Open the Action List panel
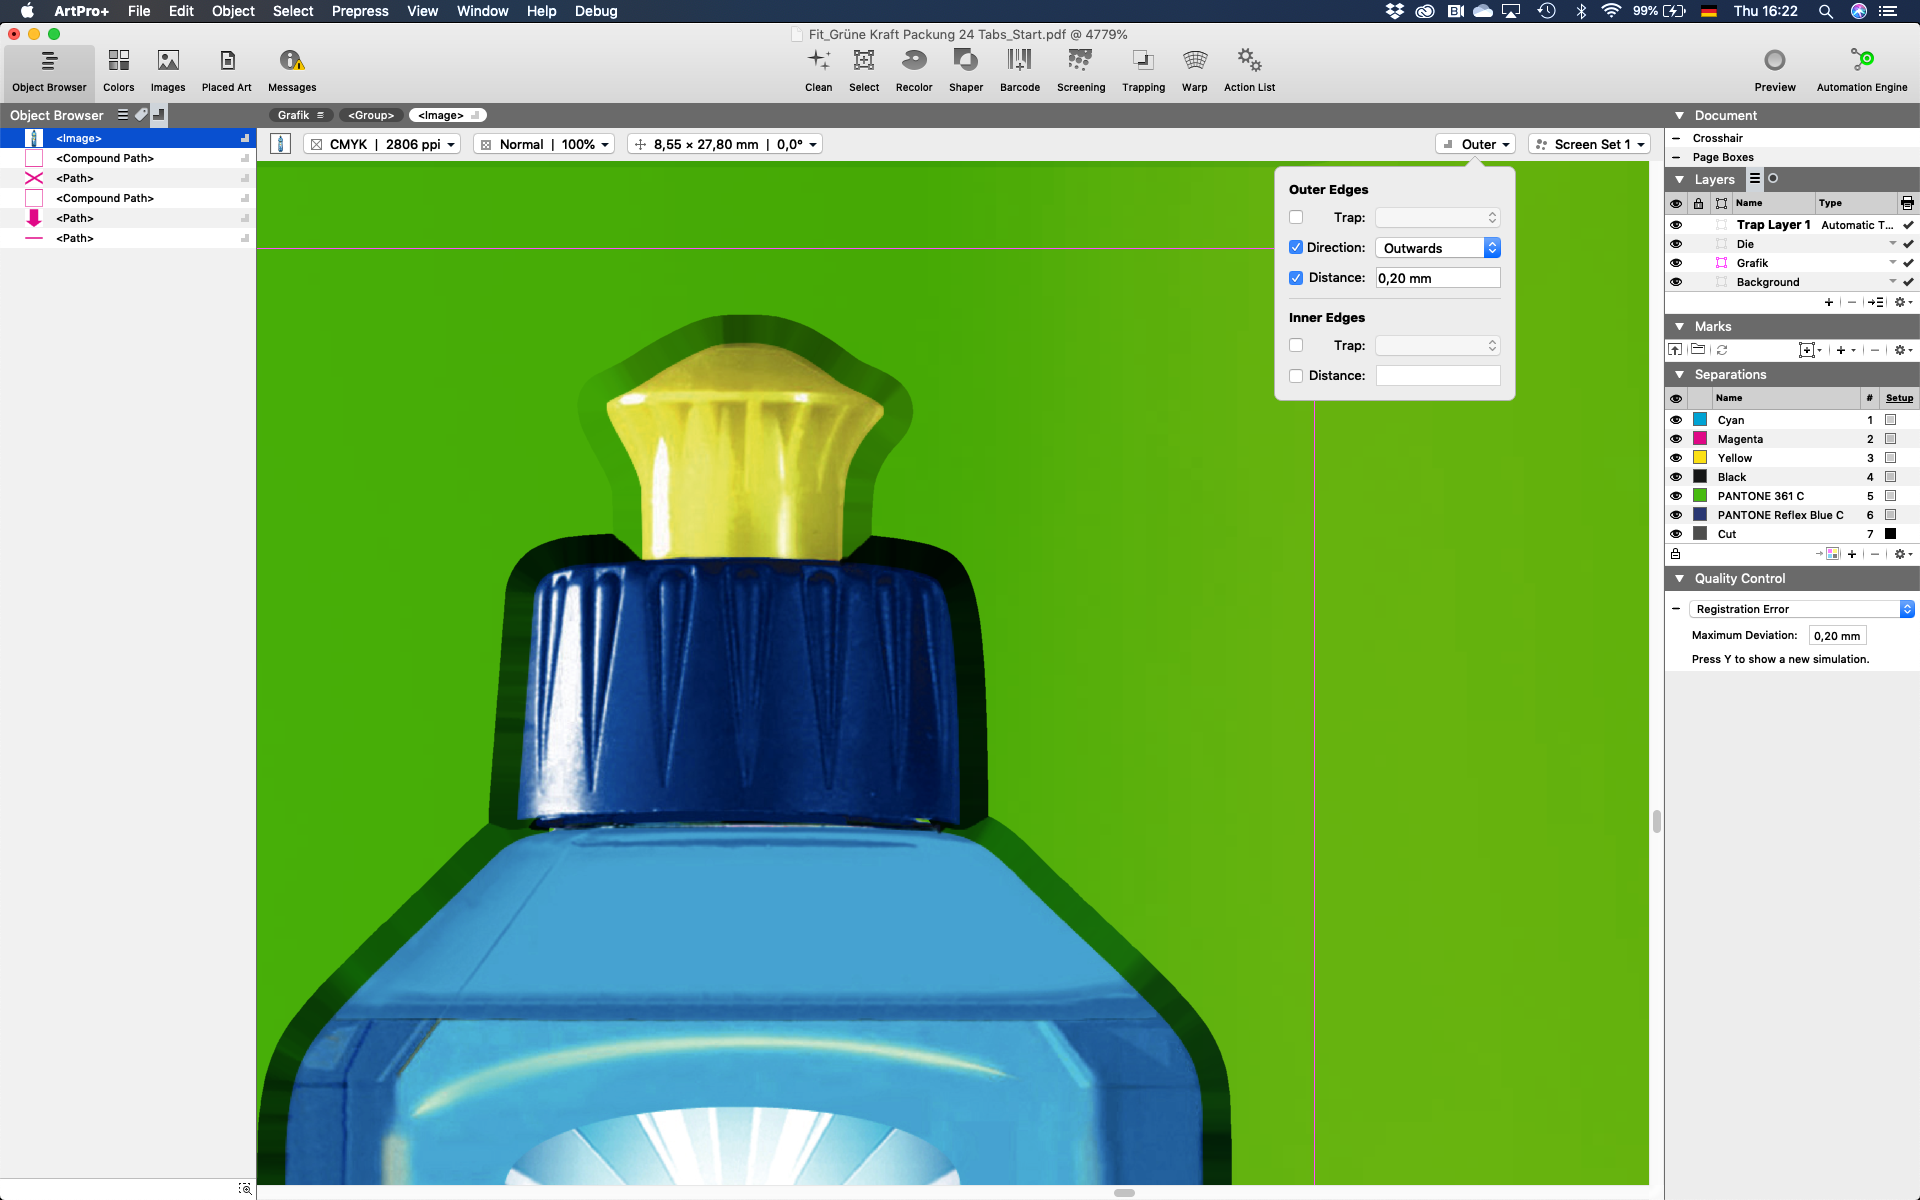Screen dimensions: 1920x1200 click(x=1248, y=69)
